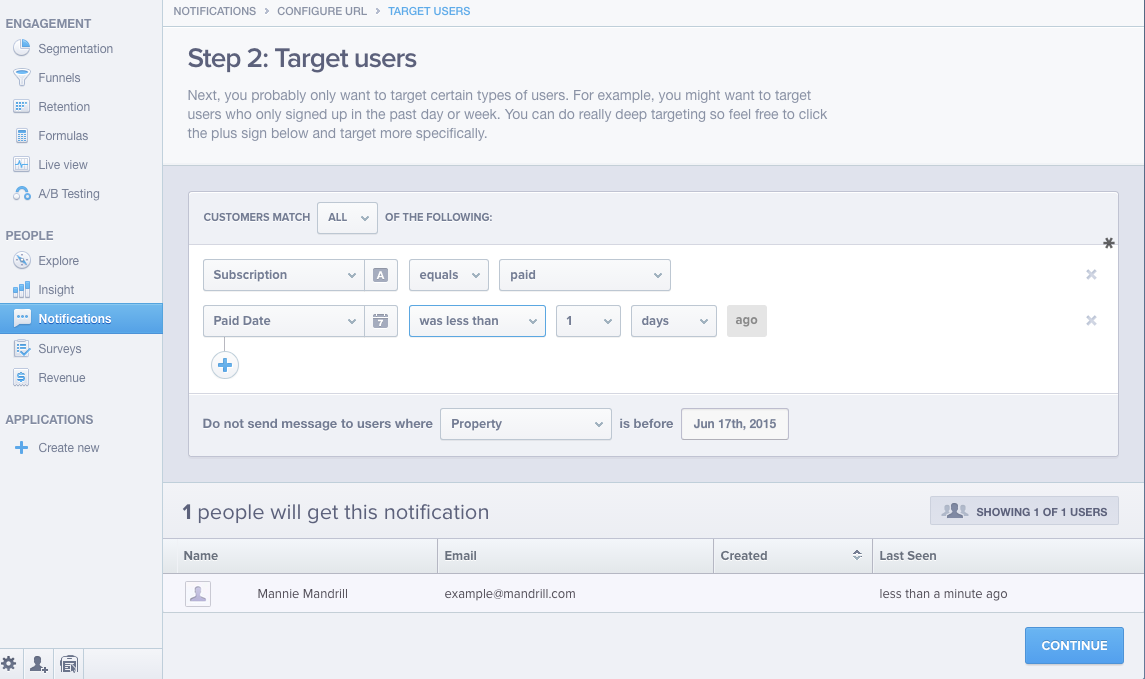Click the Surveys checklist icon

[x=22, y=348]
